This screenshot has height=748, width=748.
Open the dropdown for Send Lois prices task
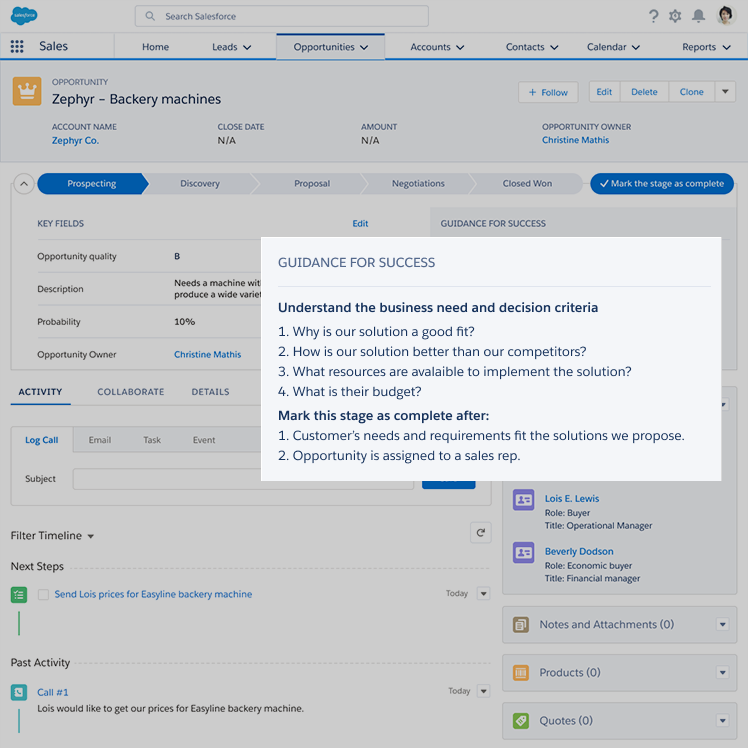coord(483,593)
